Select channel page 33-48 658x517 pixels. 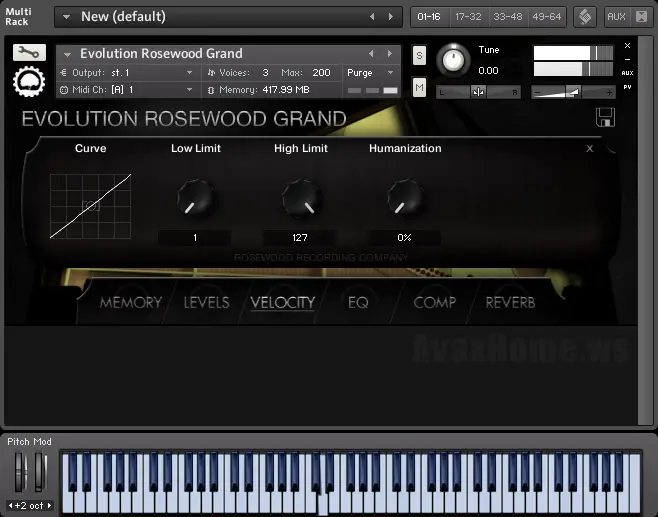[x=508, y=17]
